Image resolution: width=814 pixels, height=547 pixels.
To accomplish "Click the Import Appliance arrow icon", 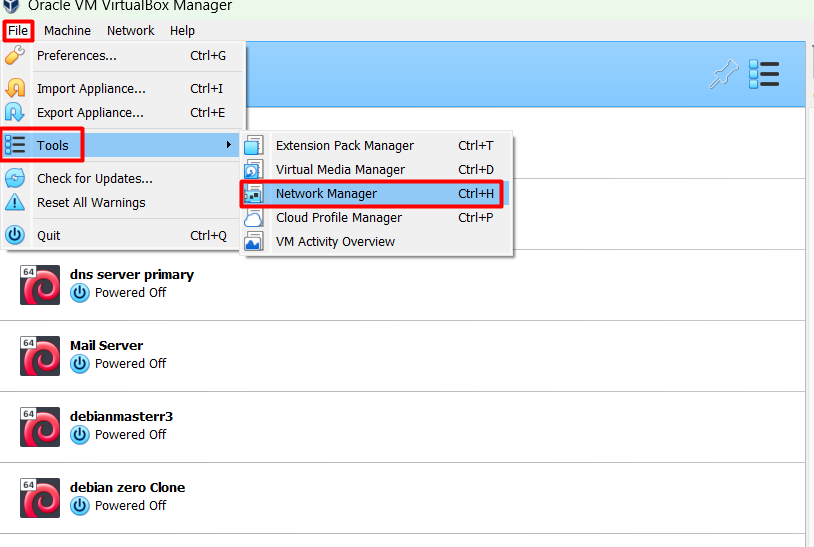I will [x=15, y=88].
